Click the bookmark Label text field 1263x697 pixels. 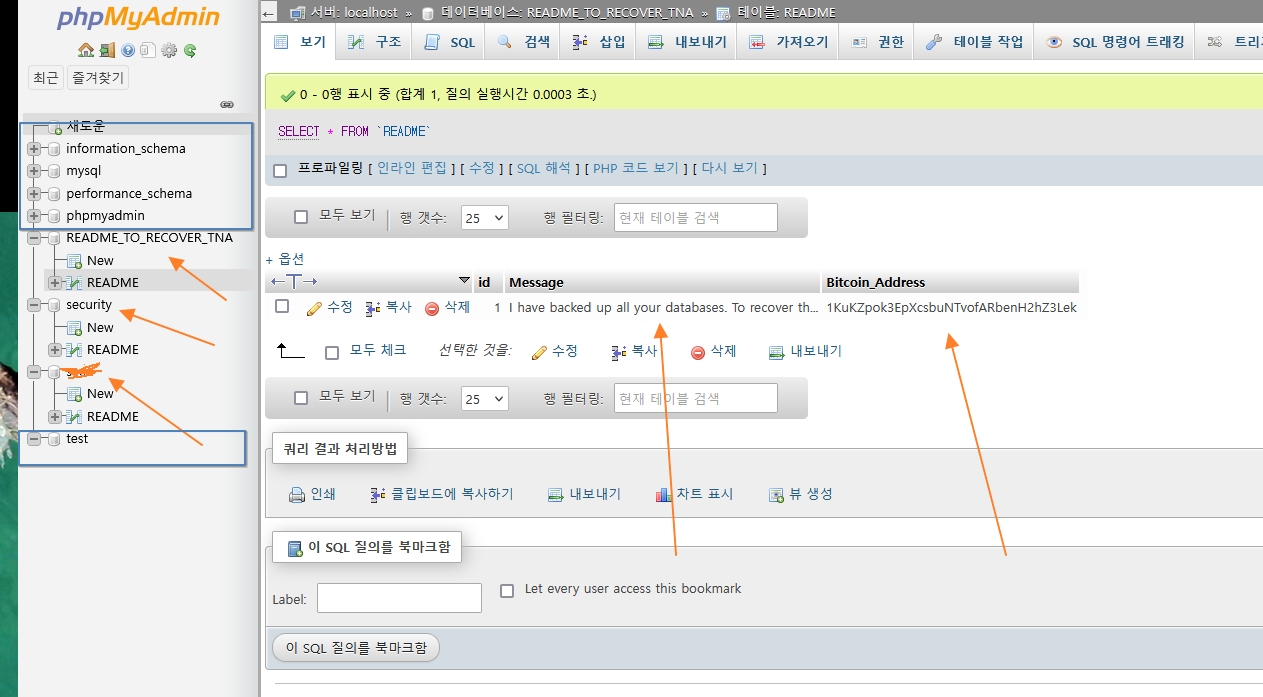point(399,599)
